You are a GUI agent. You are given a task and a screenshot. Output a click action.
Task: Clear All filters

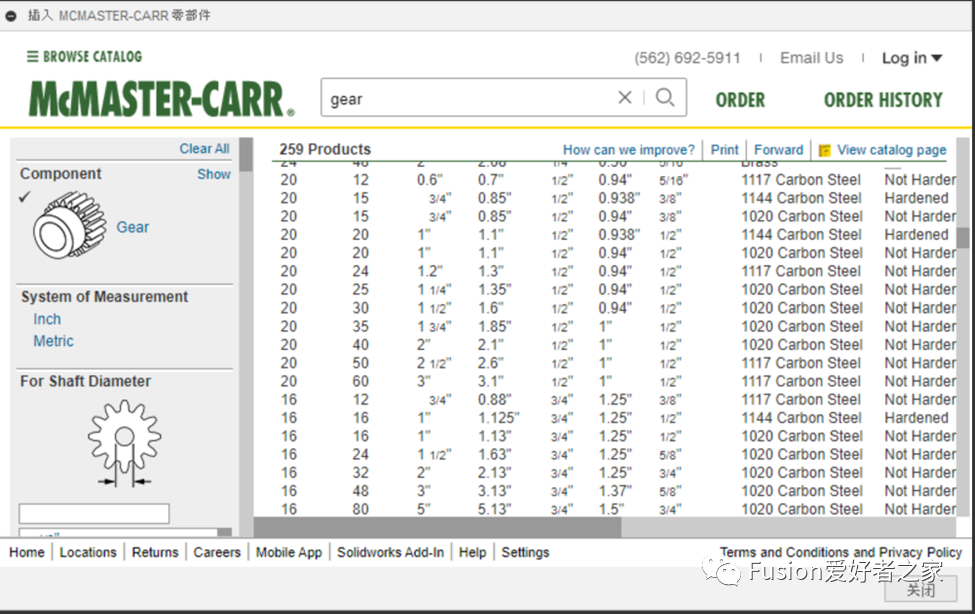click(204, 149)
